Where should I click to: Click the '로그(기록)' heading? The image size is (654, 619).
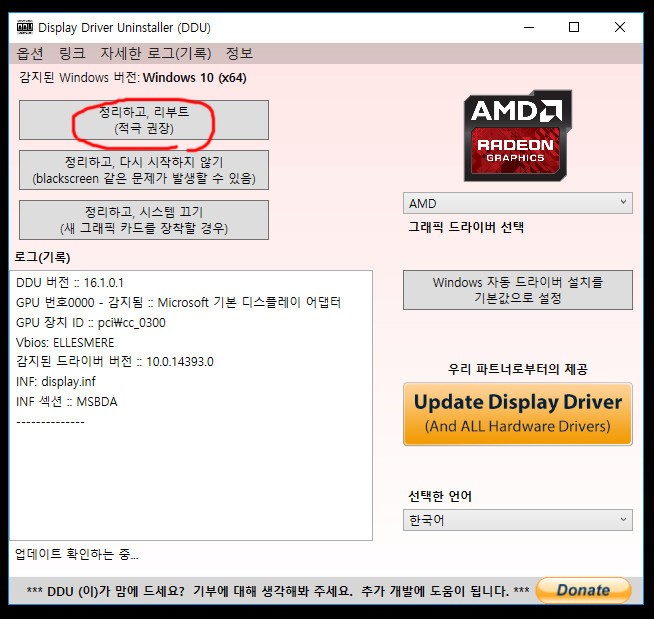[42, 257]
